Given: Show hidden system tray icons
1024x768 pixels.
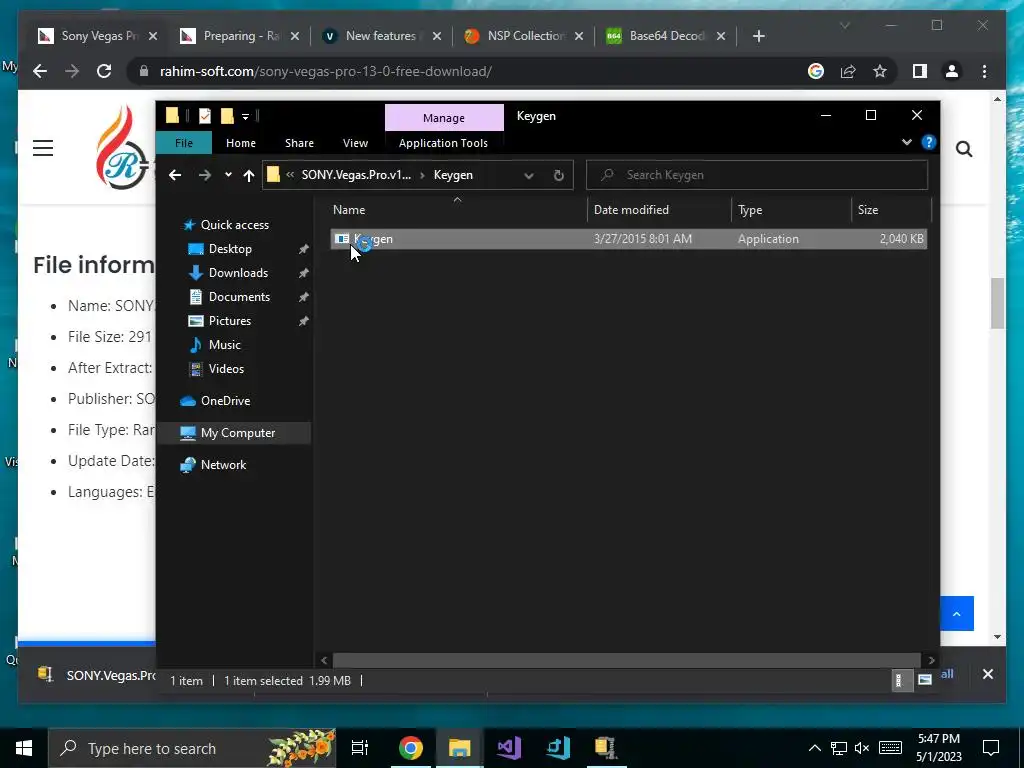Looking at the screenshot, I should click(814, 748).
